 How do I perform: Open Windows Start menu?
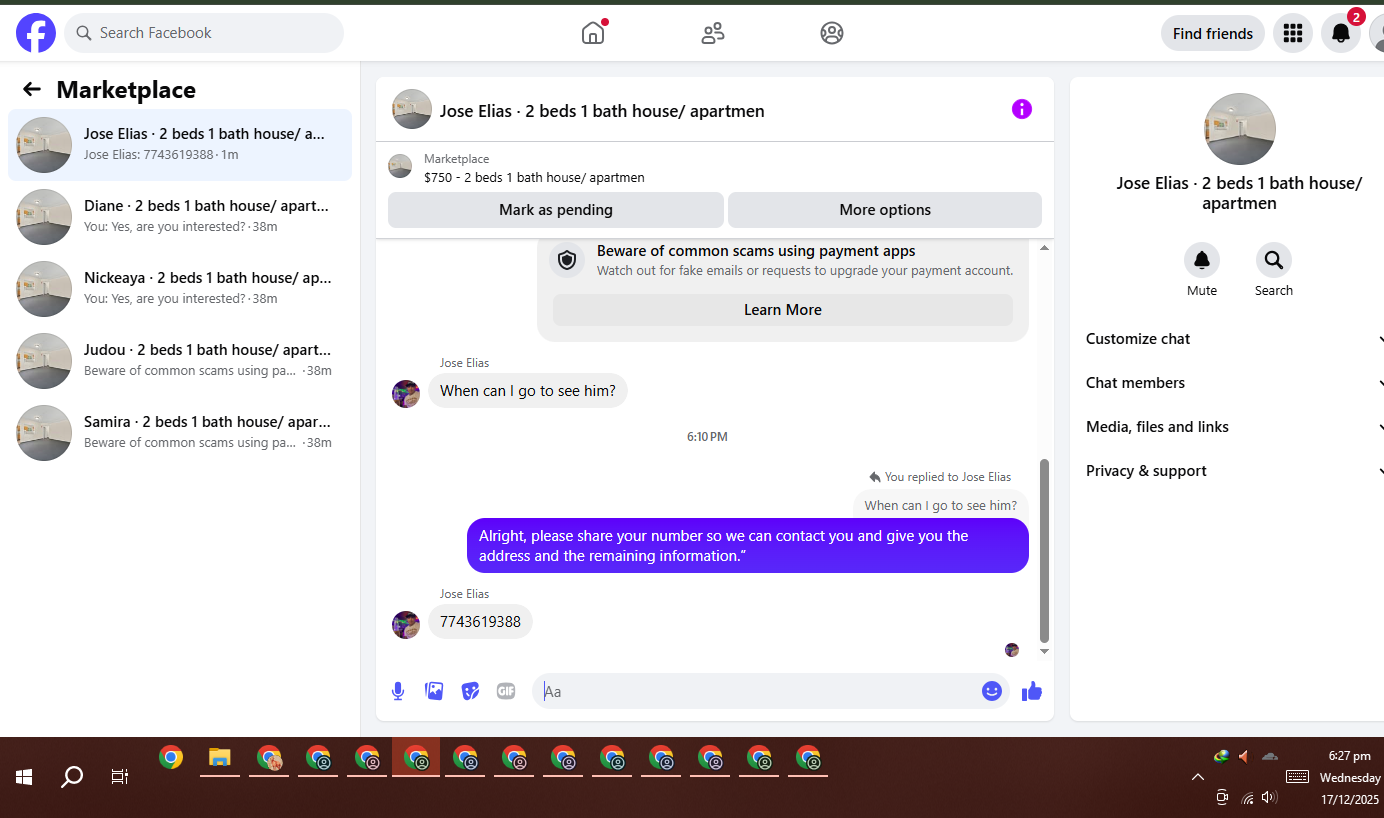click(24, 777)
